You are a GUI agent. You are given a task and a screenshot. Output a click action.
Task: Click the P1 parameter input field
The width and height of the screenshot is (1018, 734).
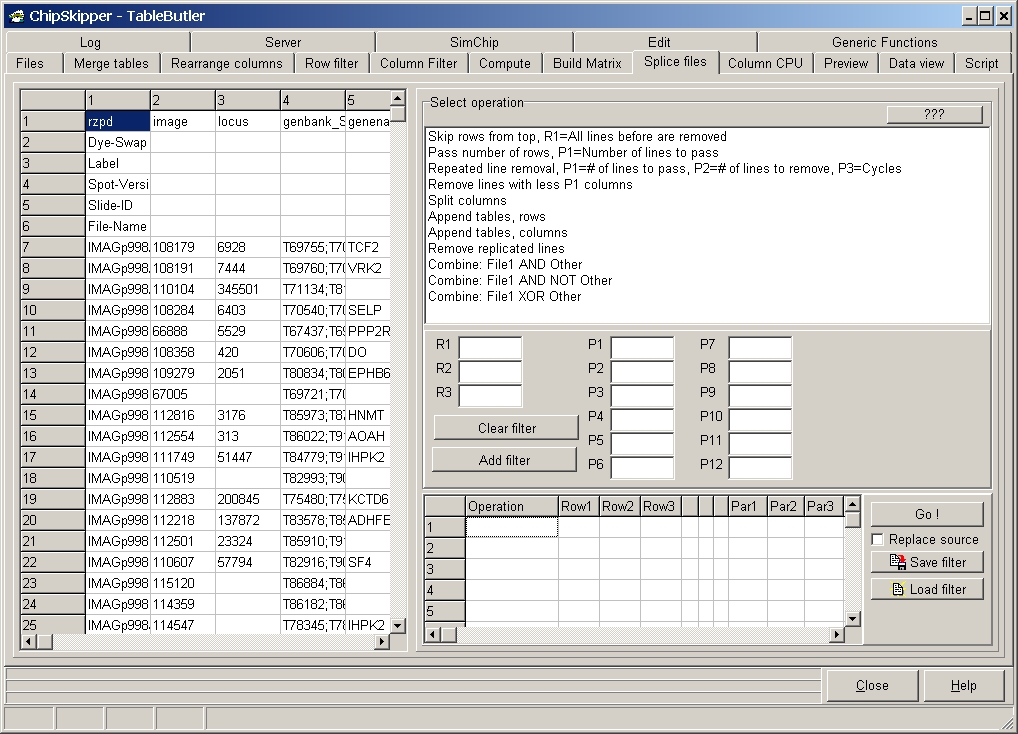642,348
